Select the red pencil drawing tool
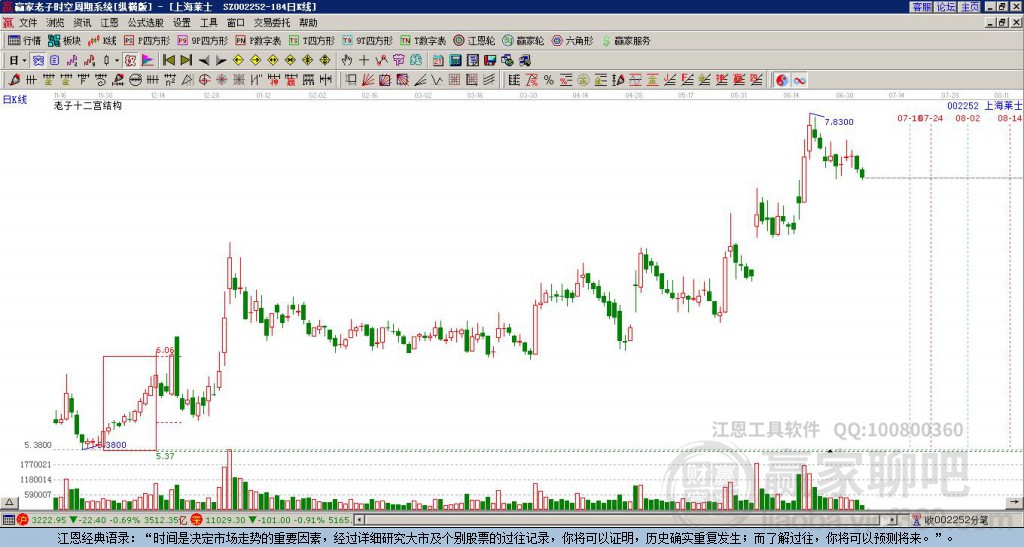This screenshot has width=1024, height=548. coord(14,80)
